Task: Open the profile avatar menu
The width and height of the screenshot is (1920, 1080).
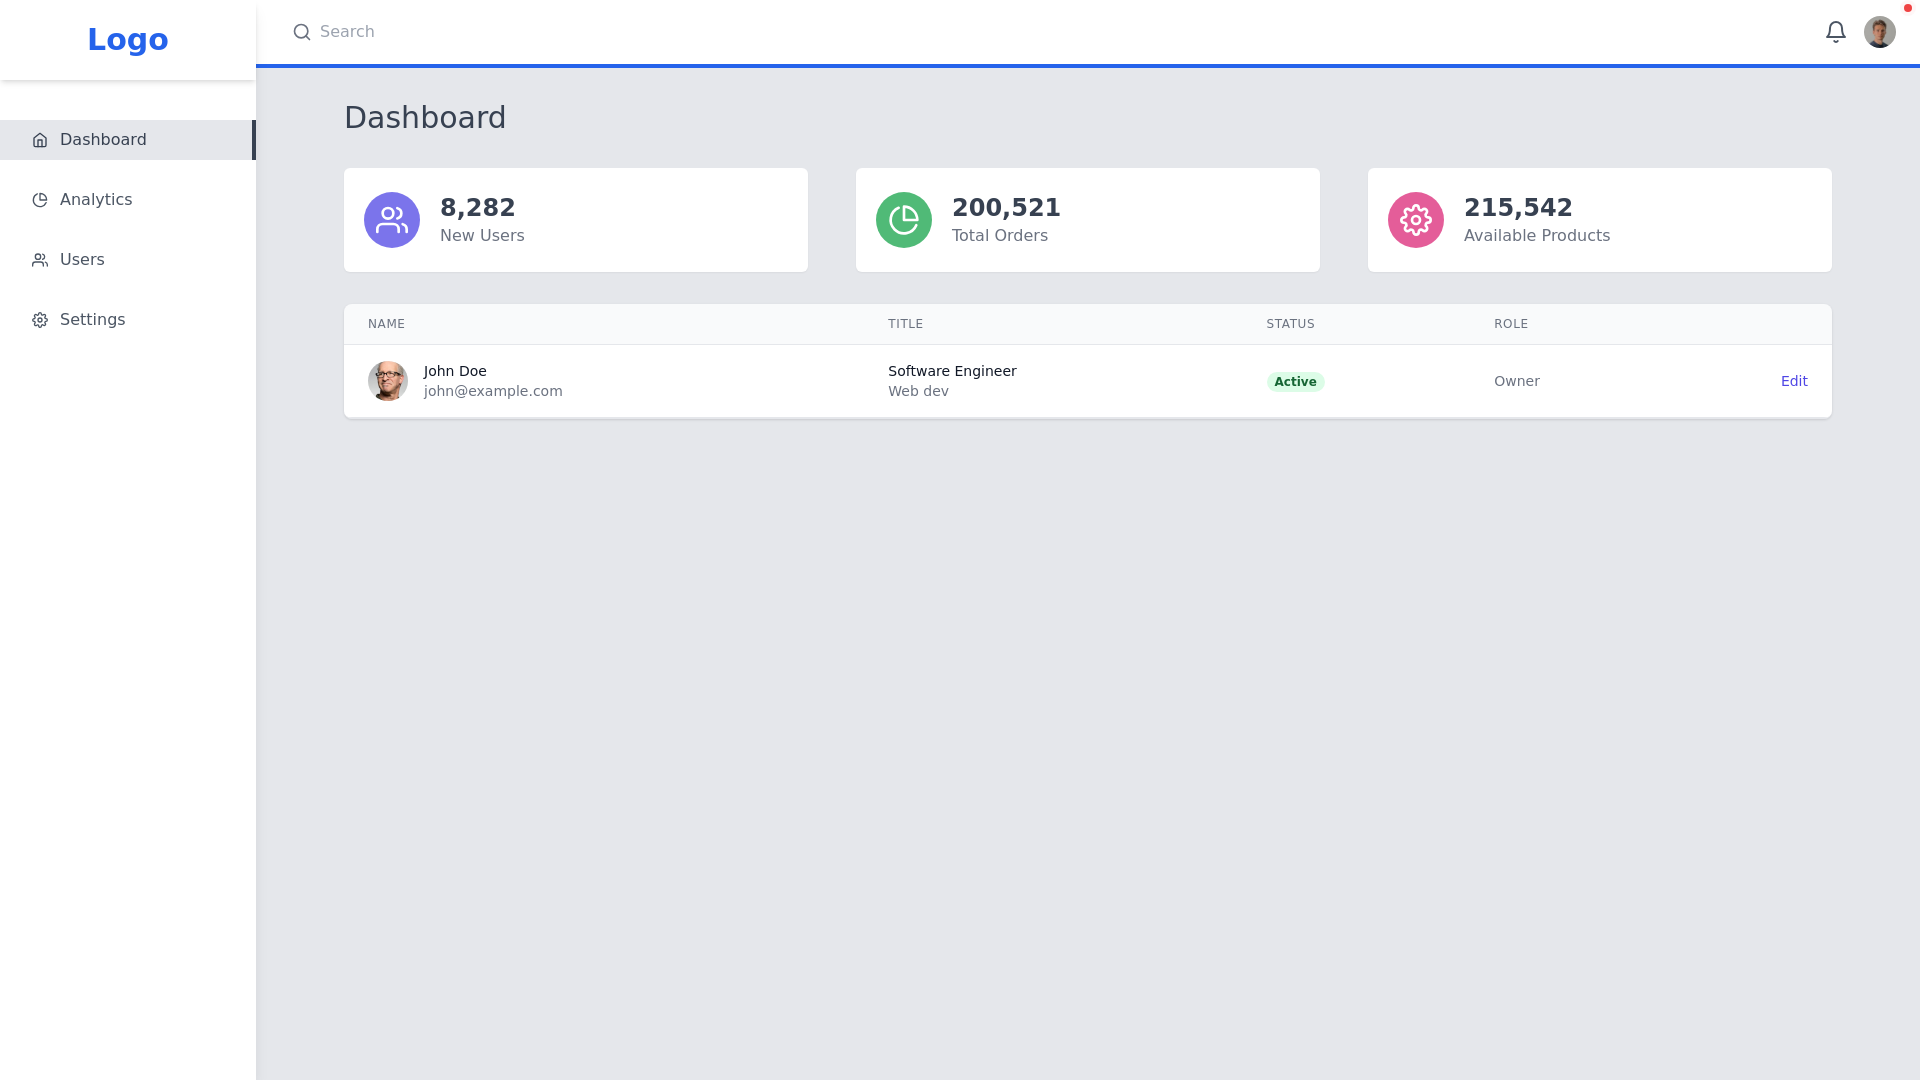Action: click(x=1880, y=31)
